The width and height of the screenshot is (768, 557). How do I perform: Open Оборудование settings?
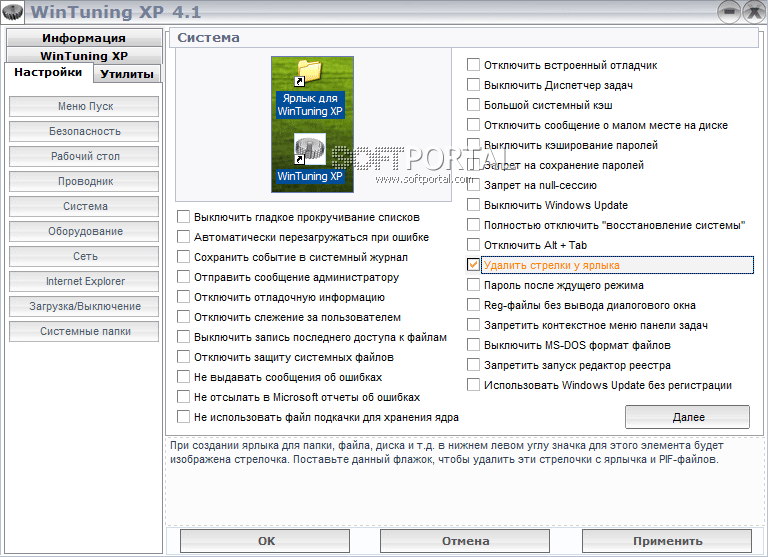(84, 231)
